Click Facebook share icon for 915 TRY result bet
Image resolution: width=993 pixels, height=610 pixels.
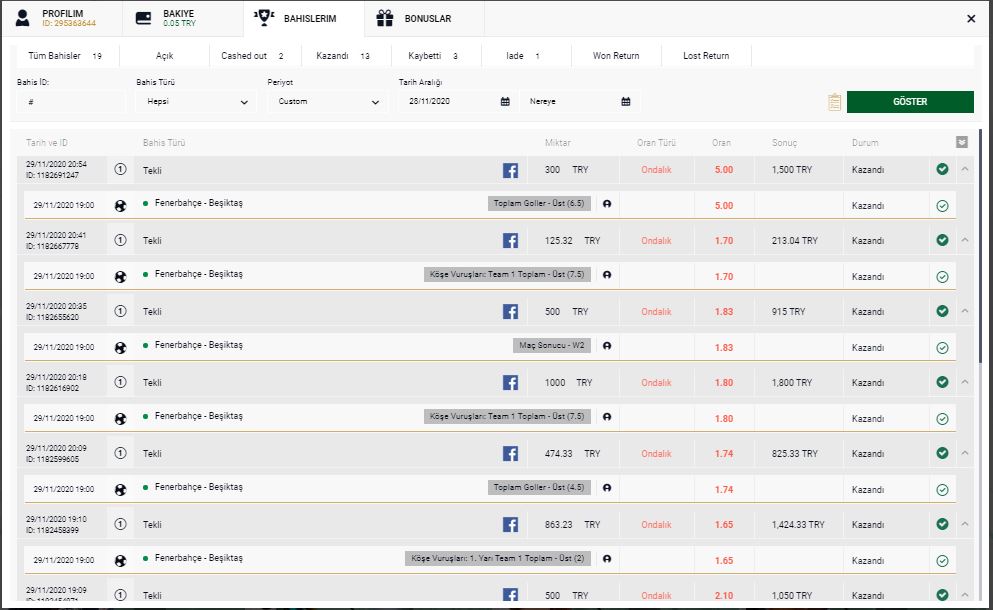click(510, 312)
